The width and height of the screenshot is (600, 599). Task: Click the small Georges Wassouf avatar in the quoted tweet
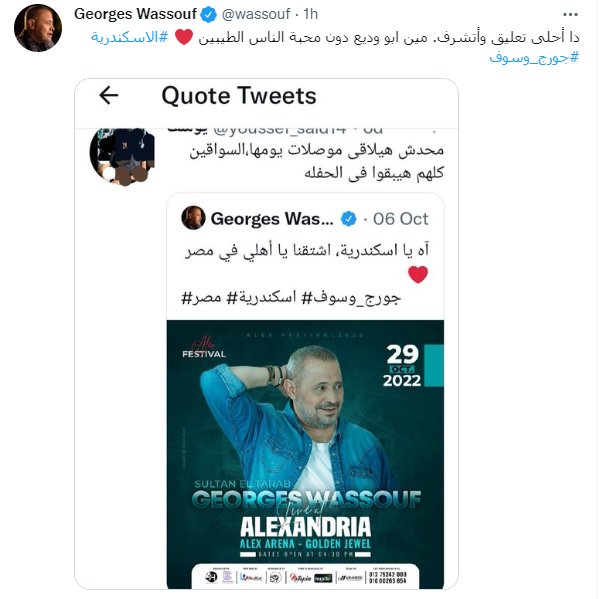tap(193, 218)
